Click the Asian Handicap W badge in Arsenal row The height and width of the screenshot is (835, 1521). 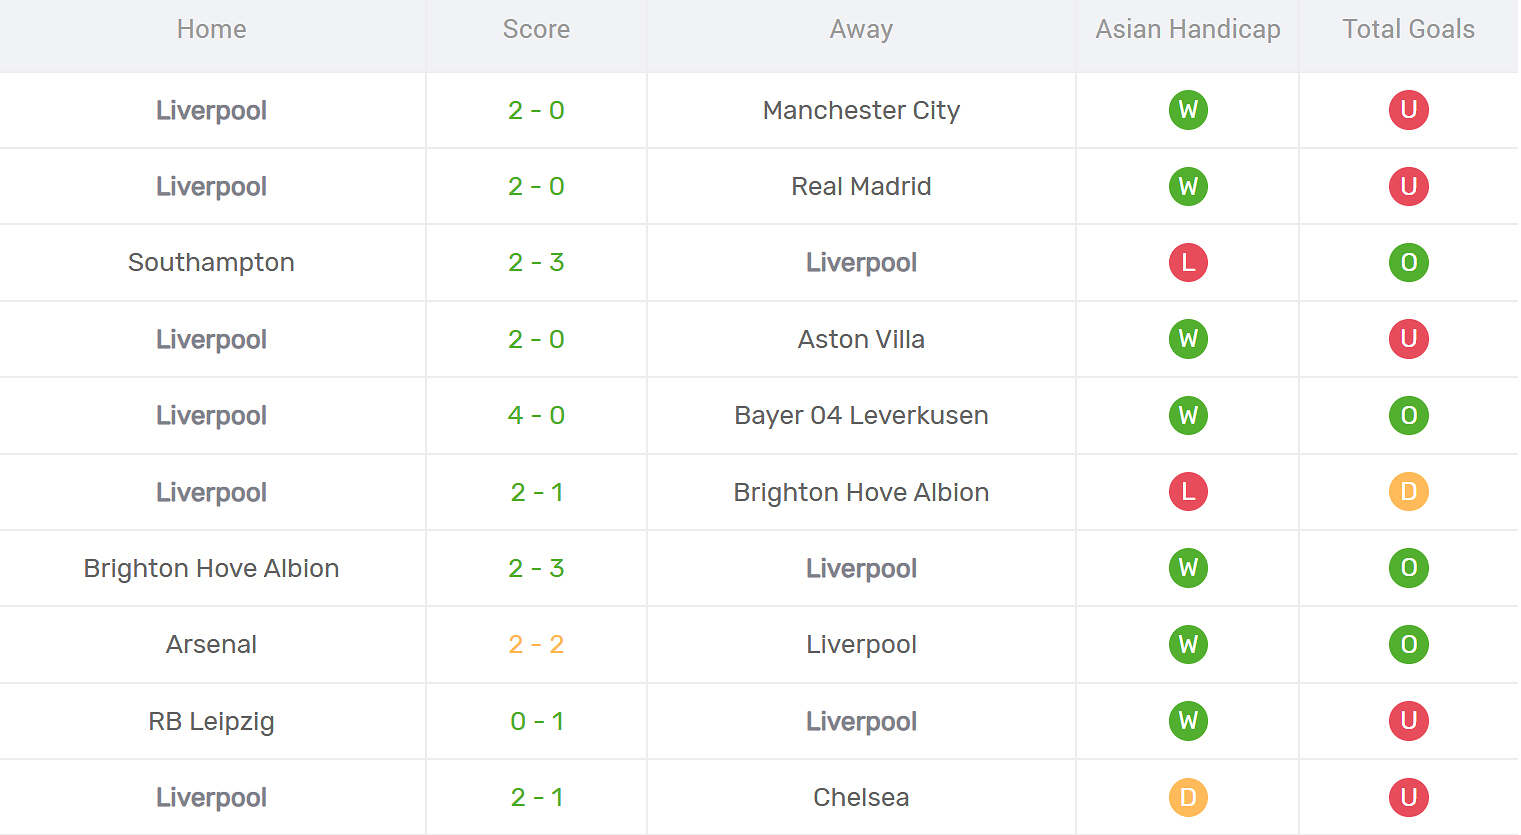[1188, 644]
